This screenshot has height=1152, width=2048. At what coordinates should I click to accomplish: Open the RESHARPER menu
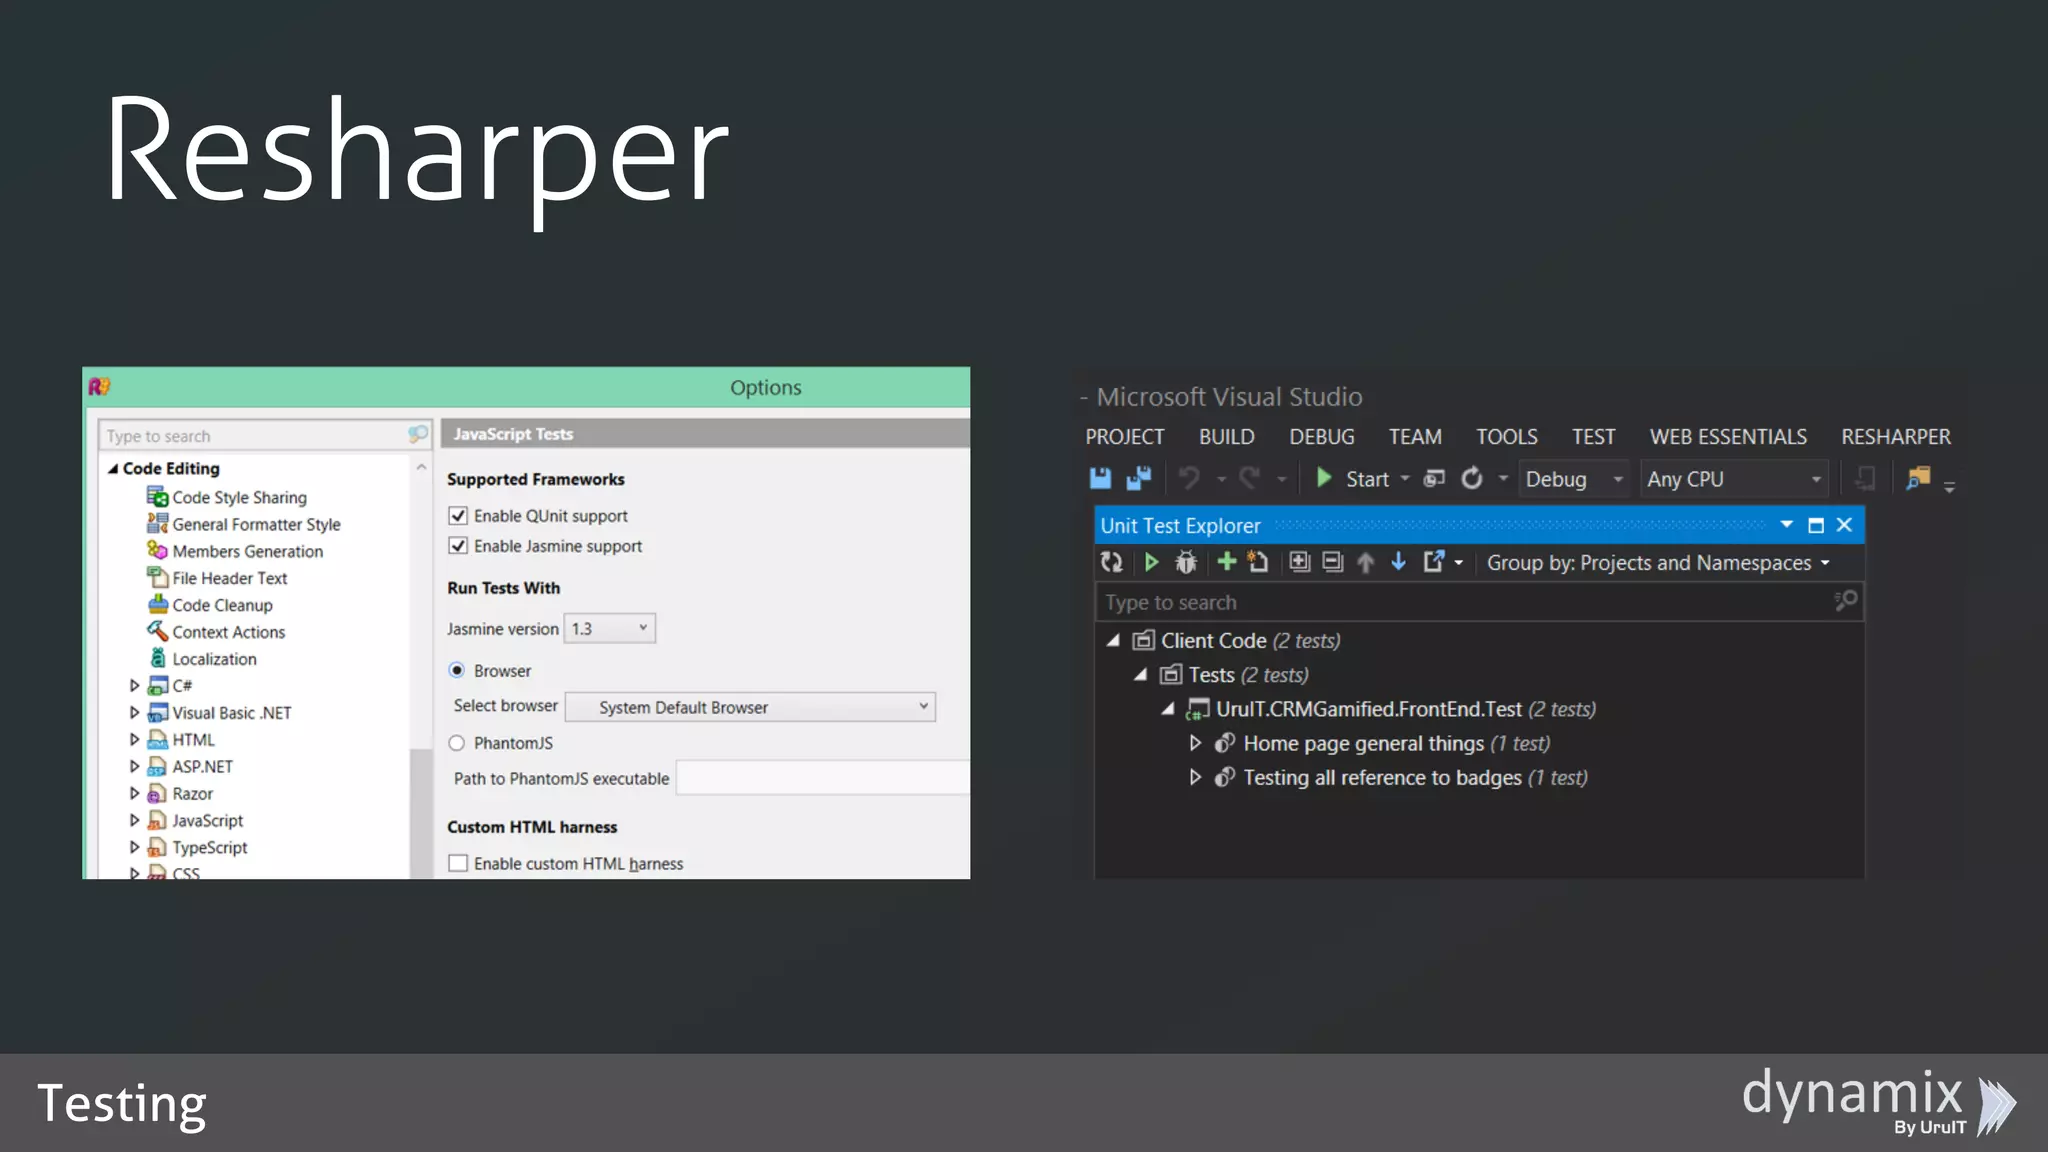point(1895,437)
